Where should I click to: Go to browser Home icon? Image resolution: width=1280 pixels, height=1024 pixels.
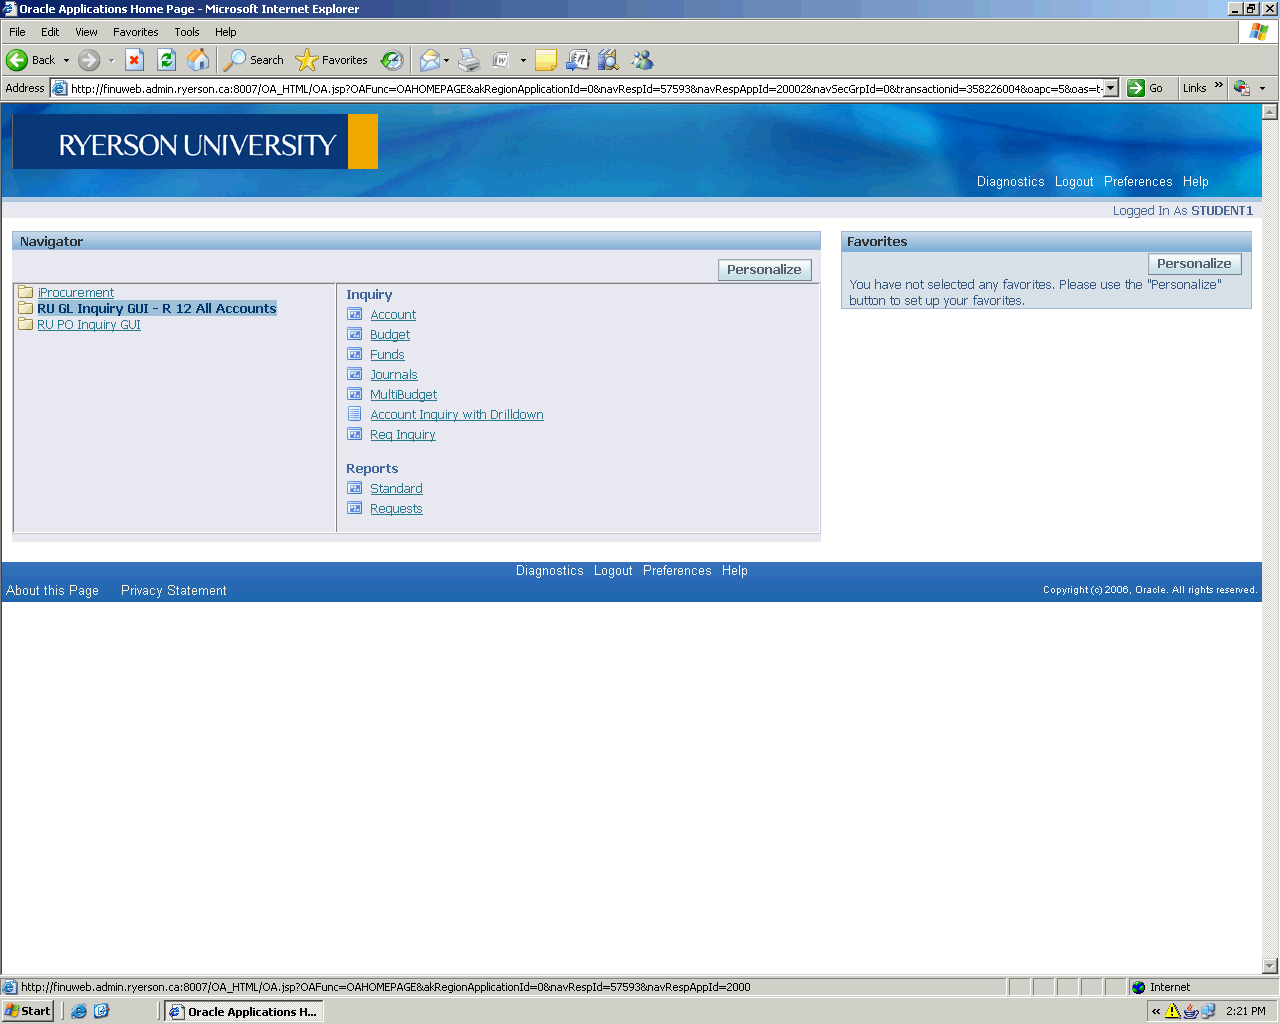pos(198,60)
